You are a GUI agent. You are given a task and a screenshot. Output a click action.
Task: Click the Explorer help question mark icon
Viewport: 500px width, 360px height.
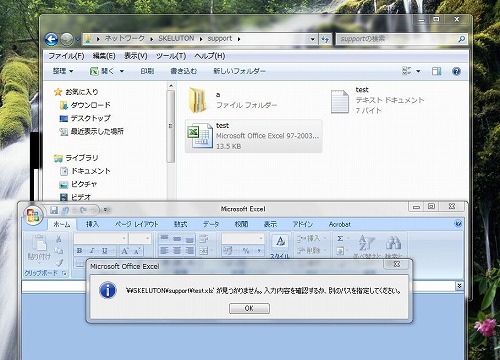coord(456,71)
